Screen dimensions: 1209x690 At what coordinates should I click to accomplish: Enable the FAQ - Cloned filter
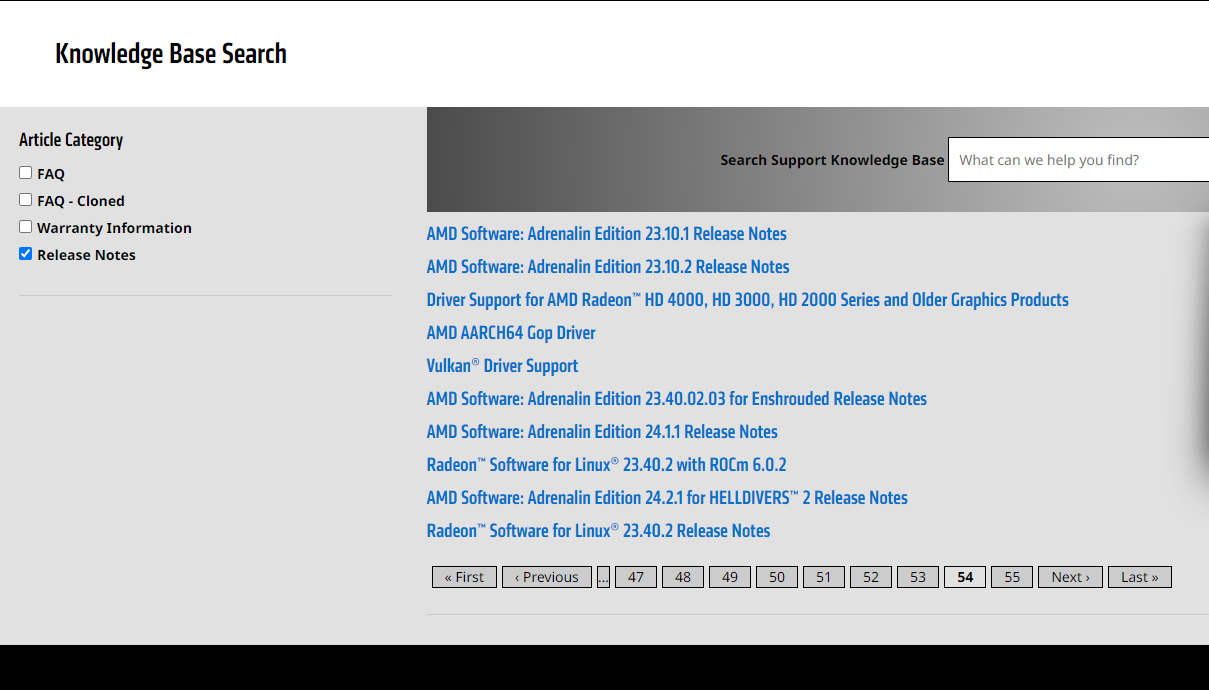(x=26, y=200)
